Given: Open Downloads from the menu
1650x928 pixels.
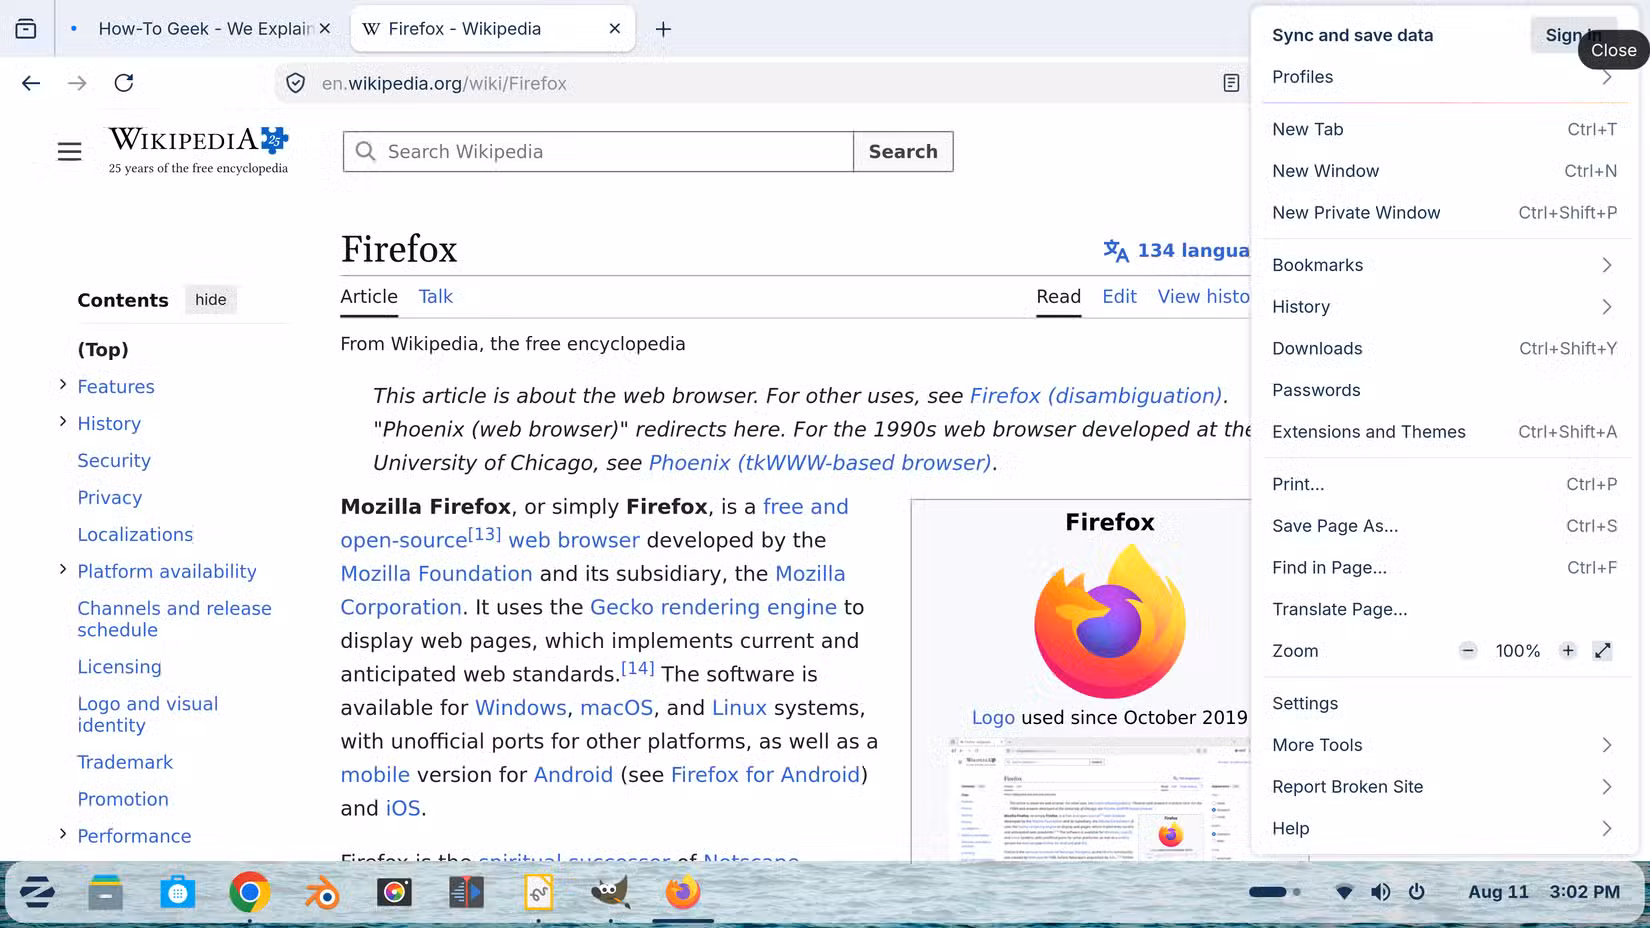Looking at the screenshot, I should pyautogui.click(x=1443, y=349).
